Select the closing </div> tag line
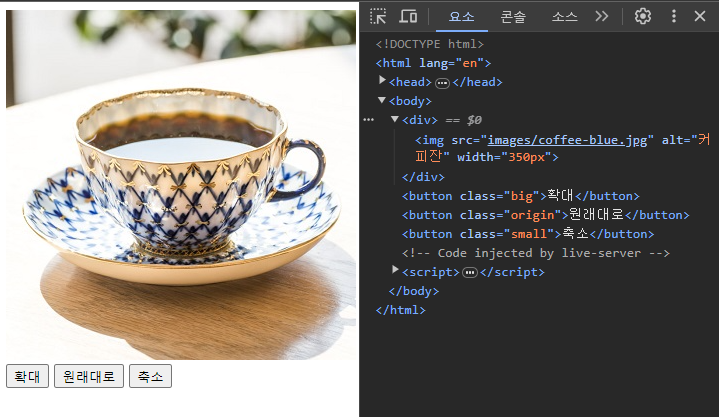The width and height of the screenshot is (719, 417). point(423,177)
